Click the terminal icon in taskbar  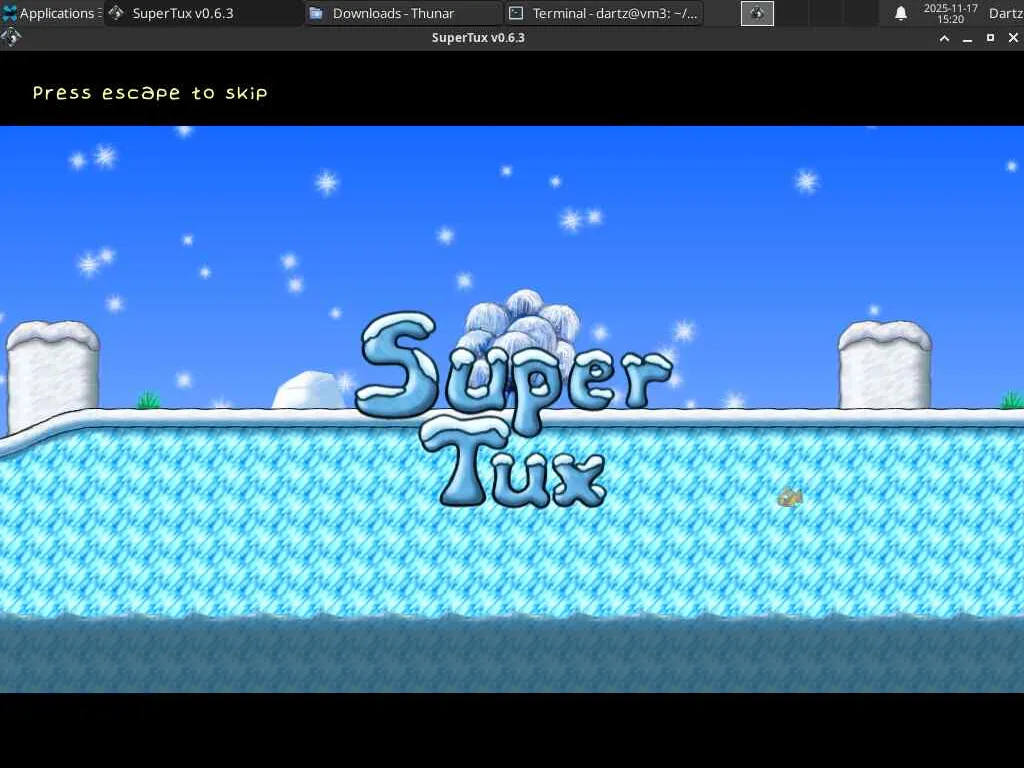click(516, 13)
